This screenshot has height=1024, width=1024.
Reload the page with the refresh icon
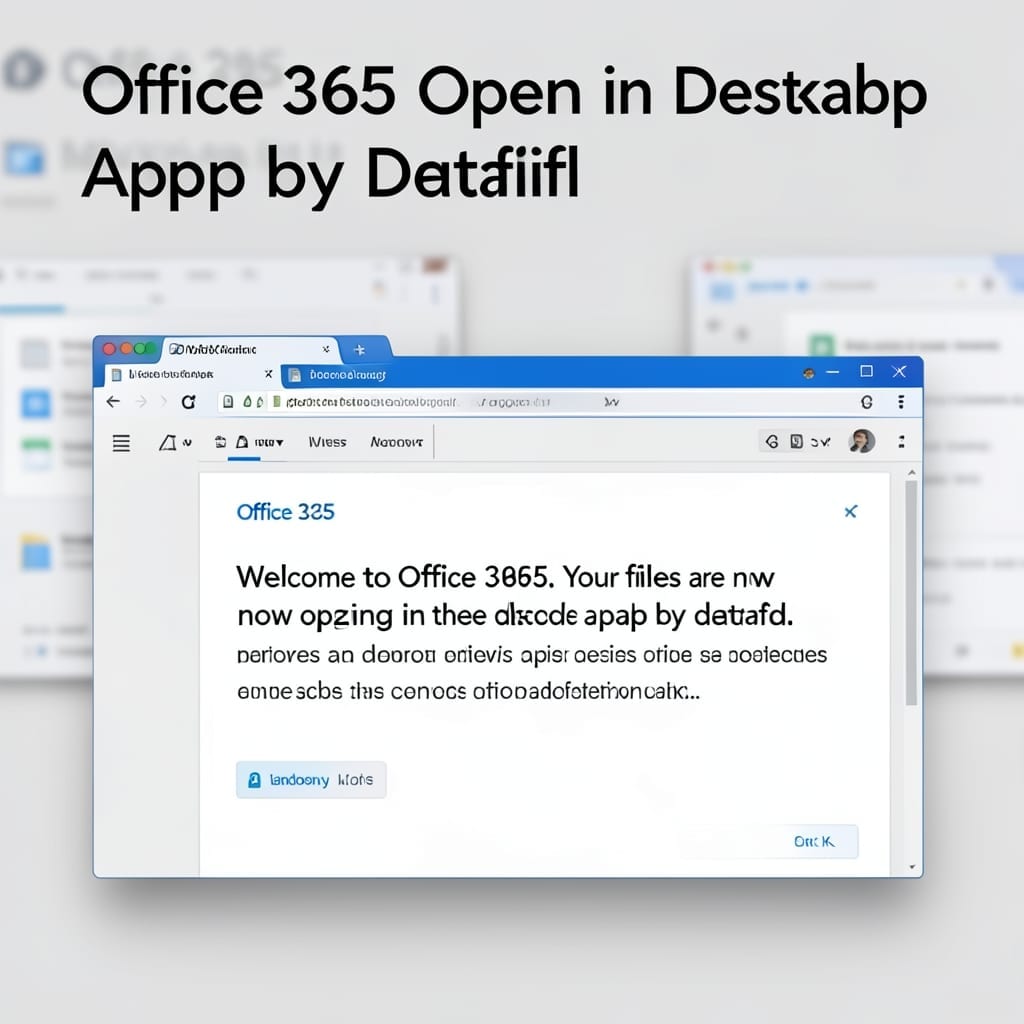[x=188, y=402]
